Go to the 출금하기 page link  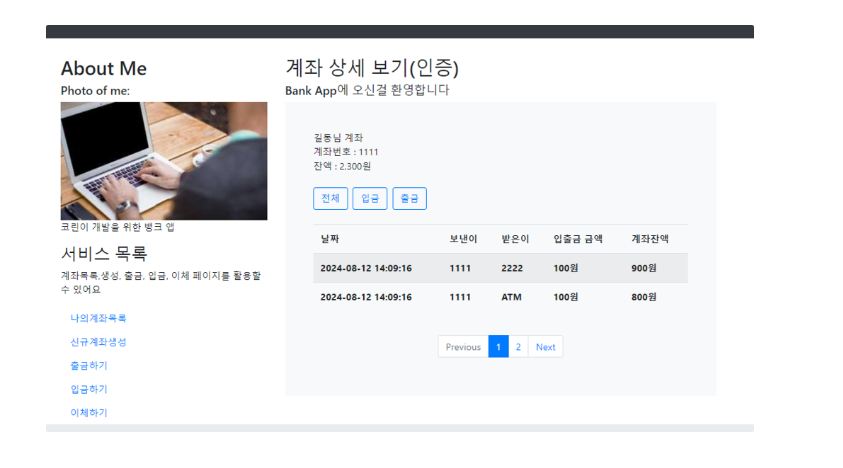coord(89,365)
